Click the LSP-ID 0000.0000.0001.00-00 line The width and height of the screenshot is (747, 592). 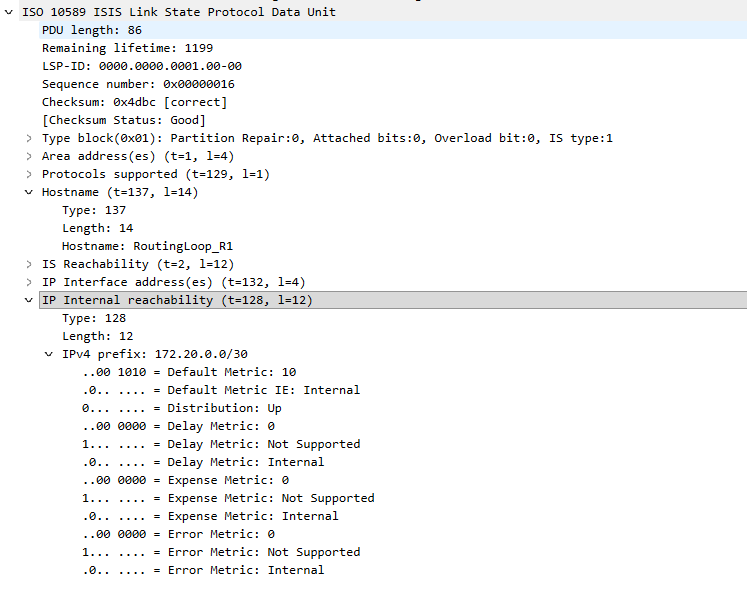(x=141, y=66)
